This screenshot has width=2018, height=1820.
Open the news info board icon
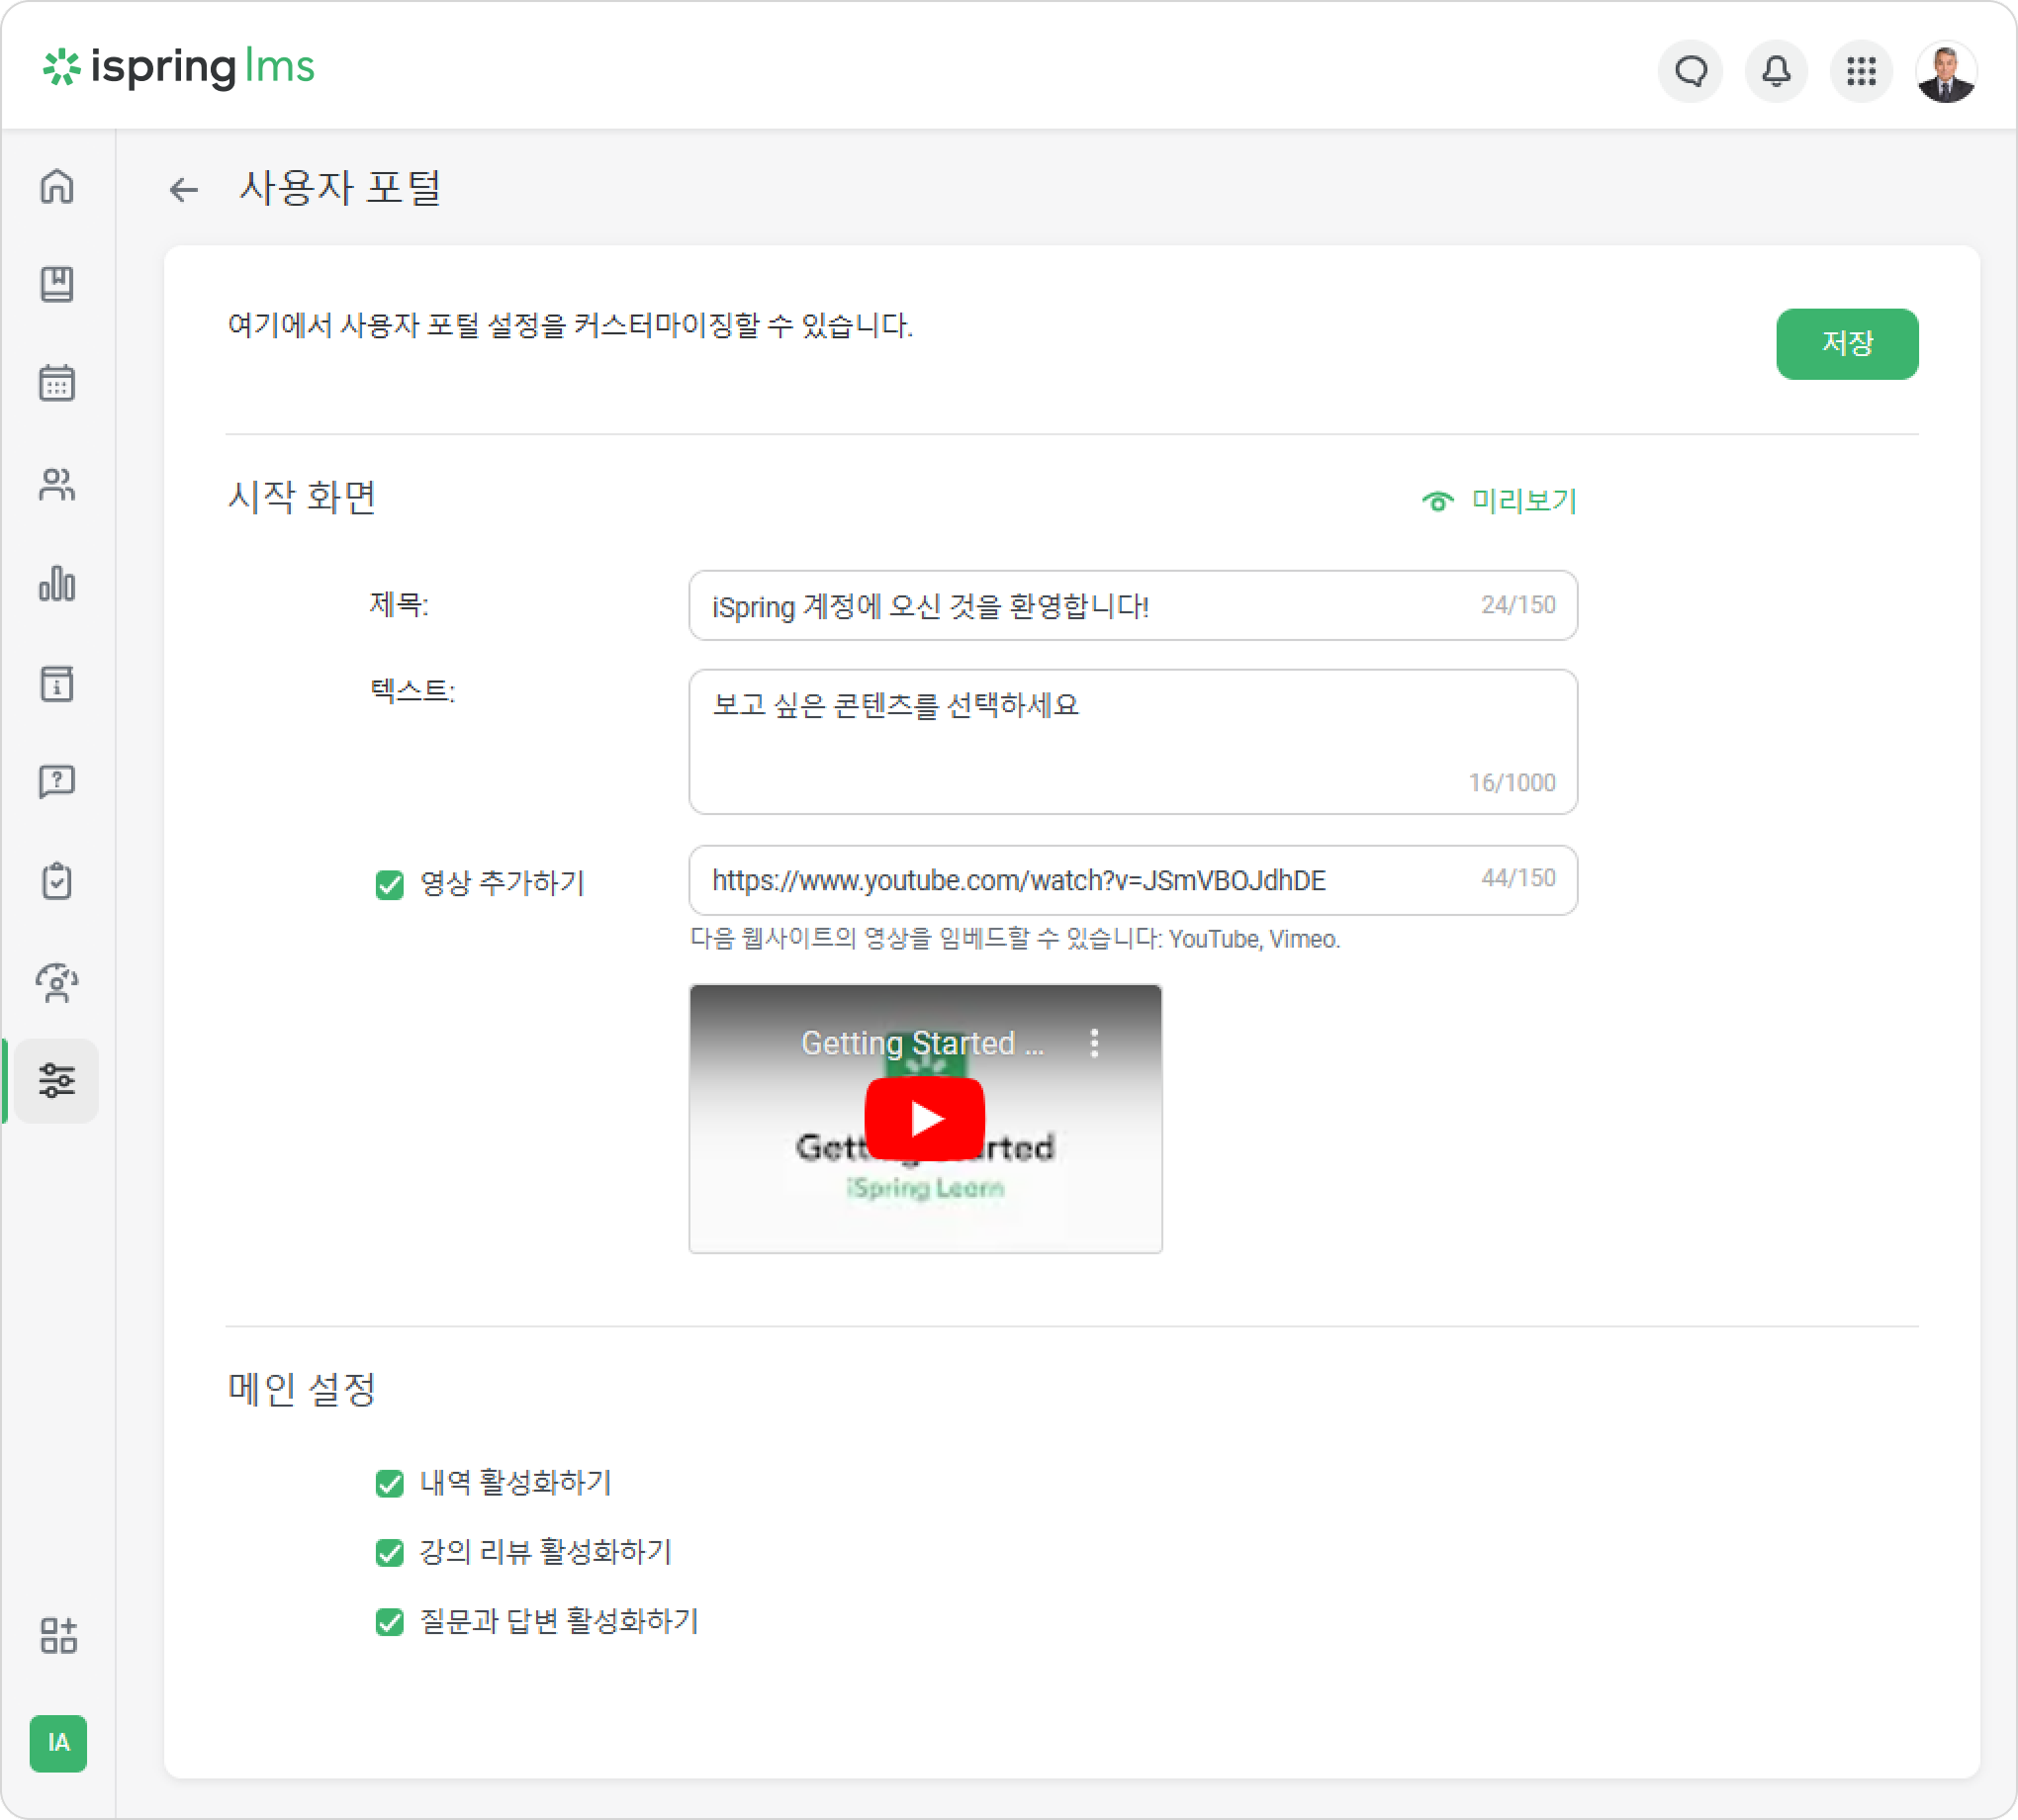[x=57, y=684]
